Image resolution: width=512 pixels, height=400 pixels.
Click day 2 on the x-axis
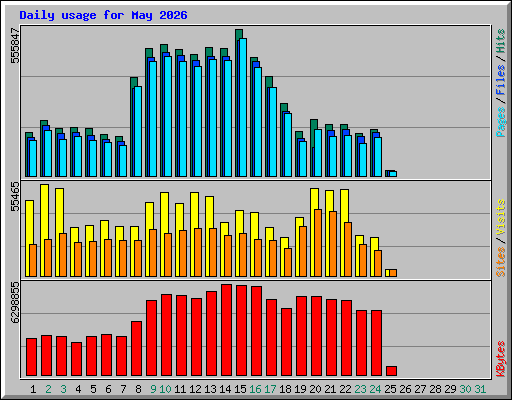click(x=48, y=389)
